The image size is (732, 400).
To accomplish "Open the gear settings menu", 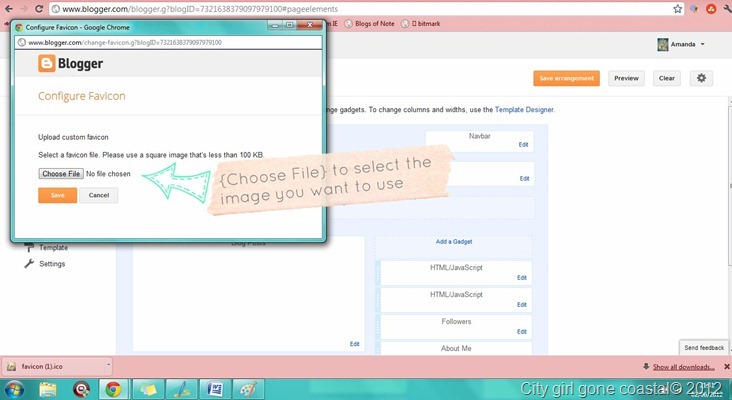I will point(701,78).
